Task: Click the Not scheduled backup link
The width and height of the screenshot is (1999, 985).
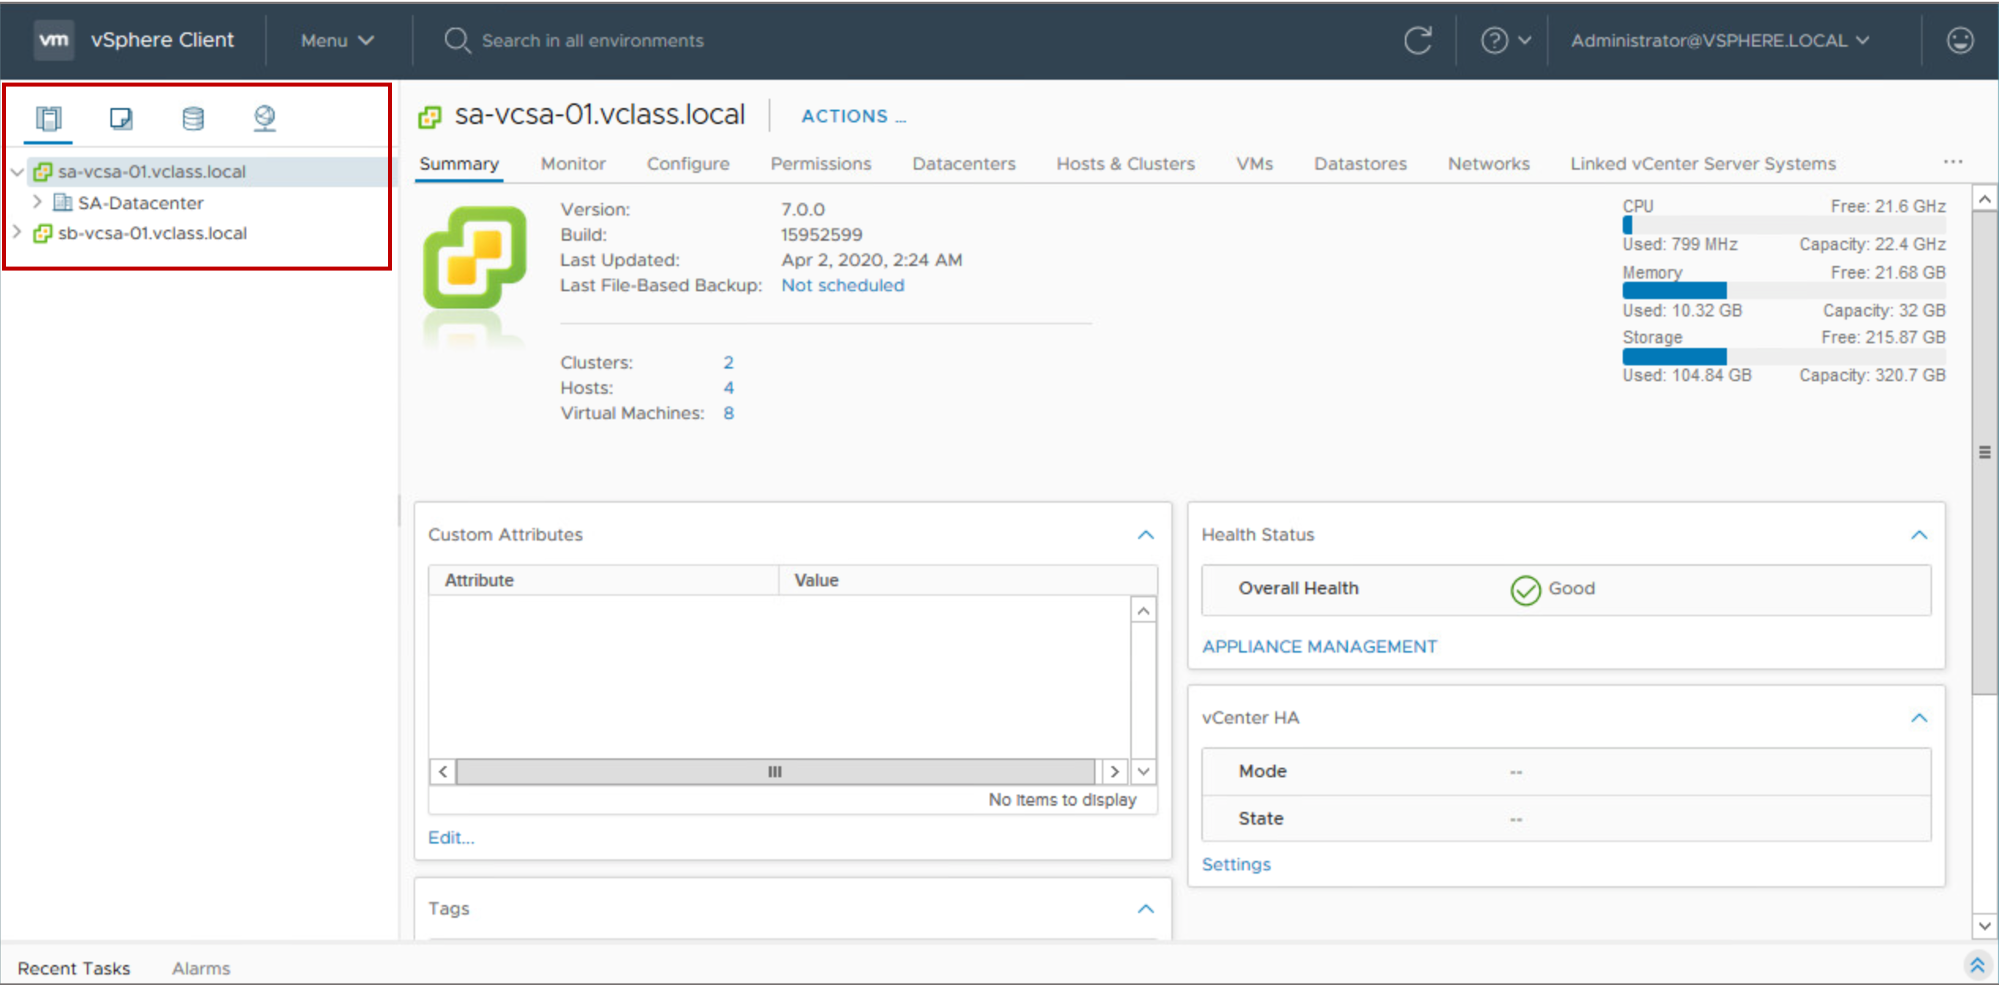Action: pos(843,286)
